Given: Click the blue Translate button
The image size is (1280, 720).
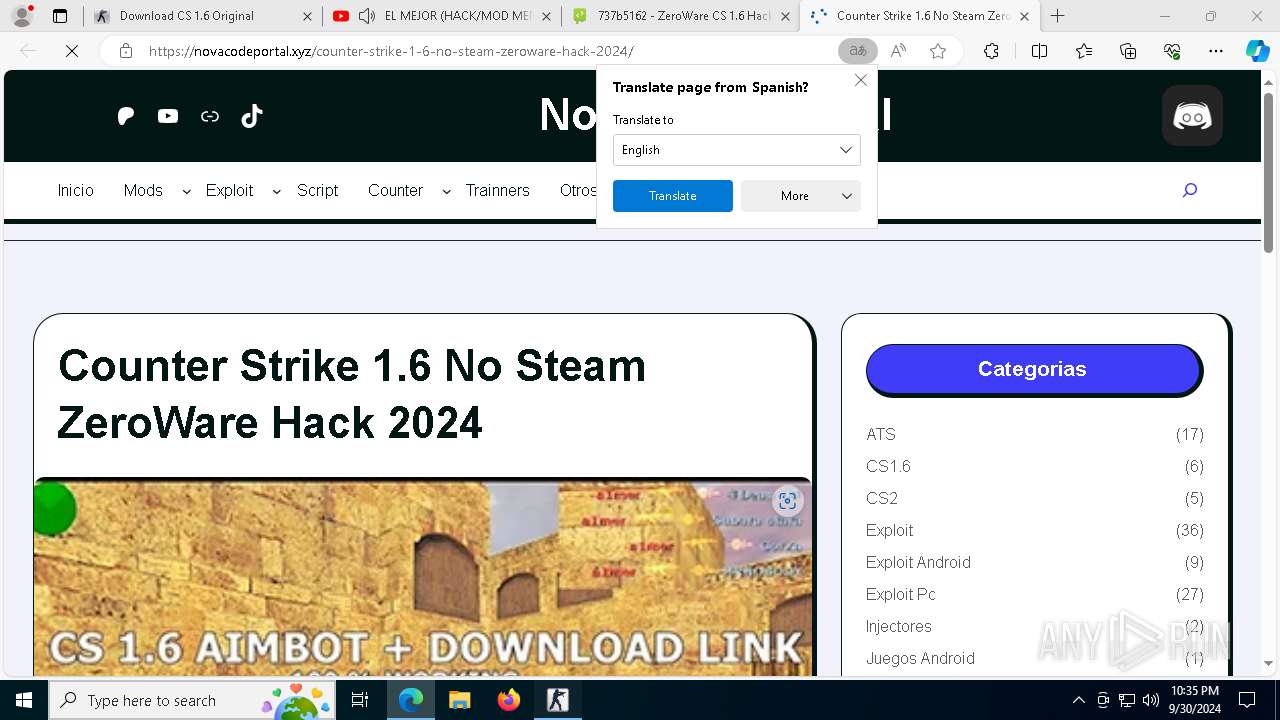Looking at the screenshot, I should [x=673, y=196].
